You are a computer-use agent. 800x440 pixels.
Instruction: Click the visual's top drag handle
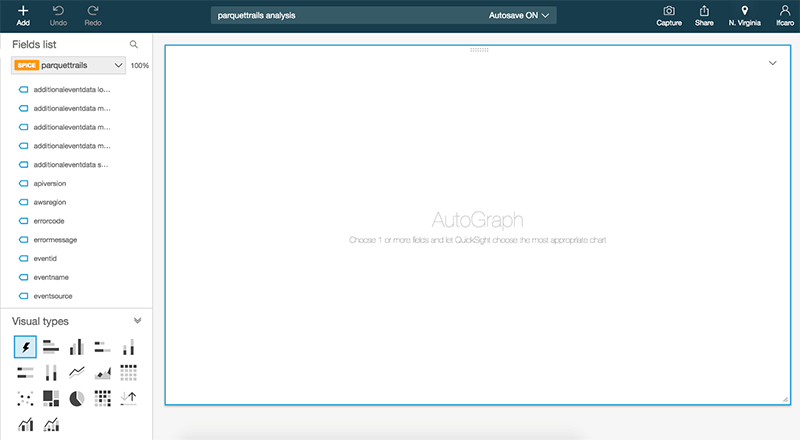pyautogui.click(x=479, y=50)
